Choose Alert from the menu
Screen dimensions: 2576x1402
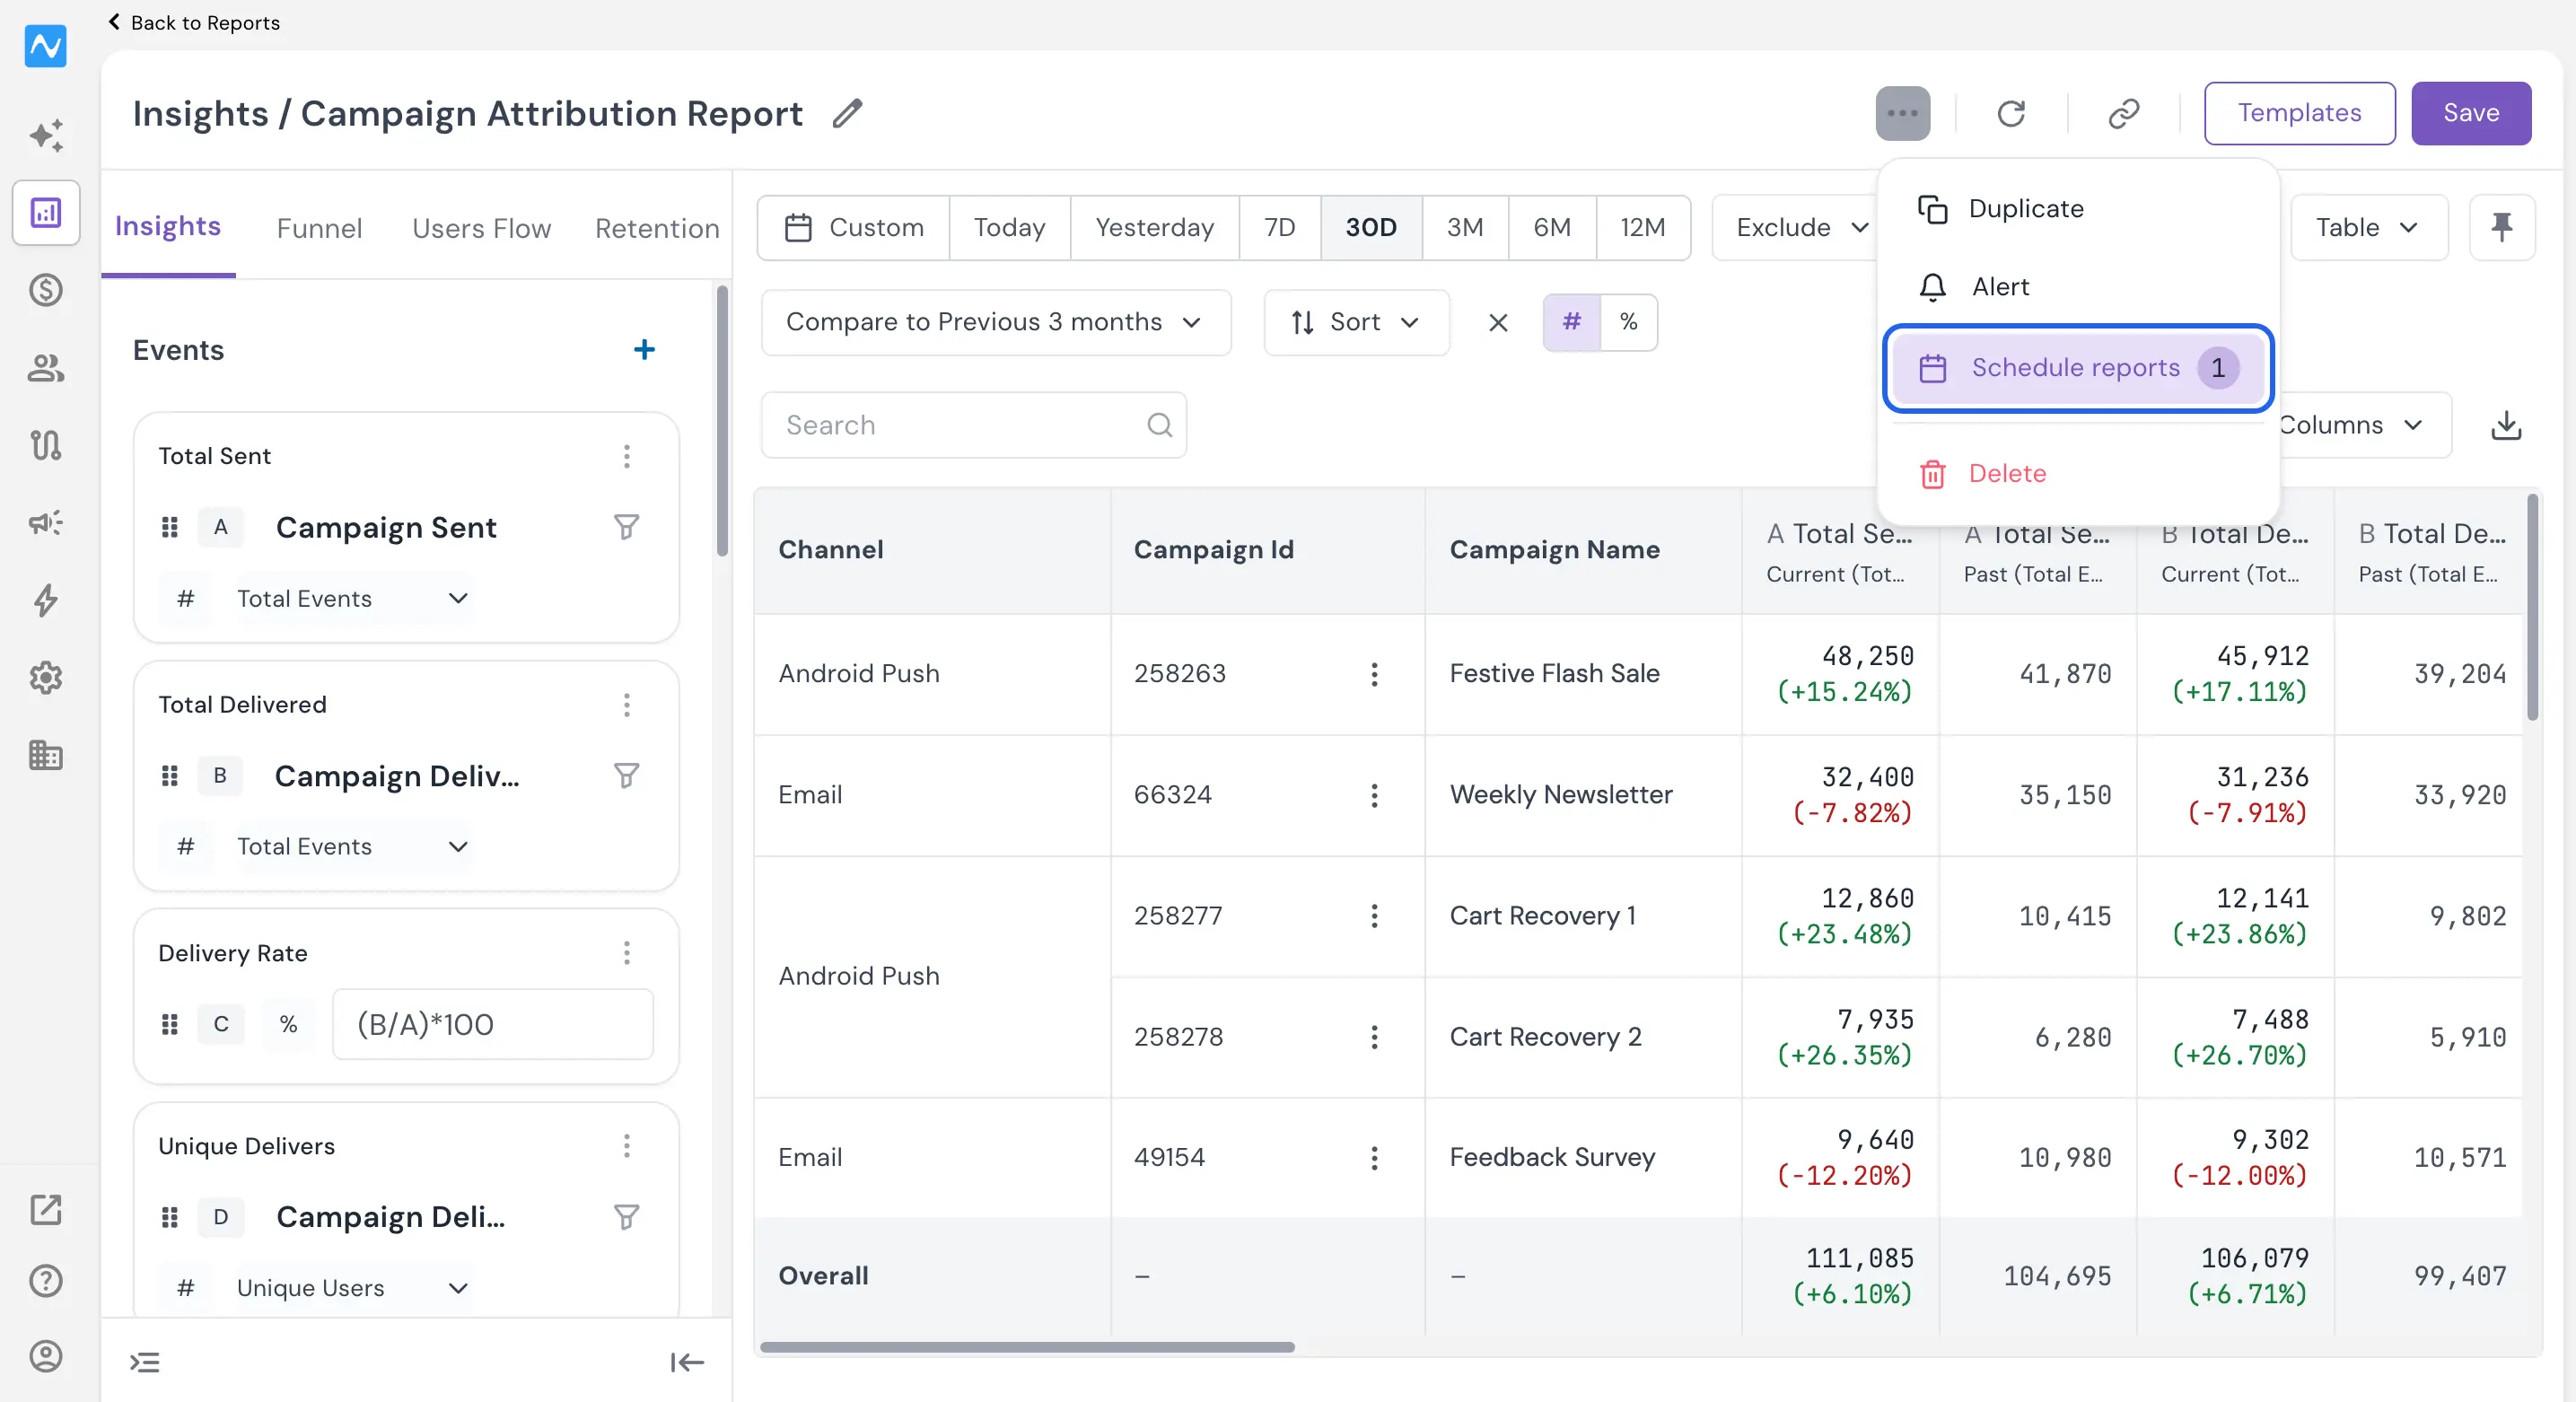click(2078, 287)
